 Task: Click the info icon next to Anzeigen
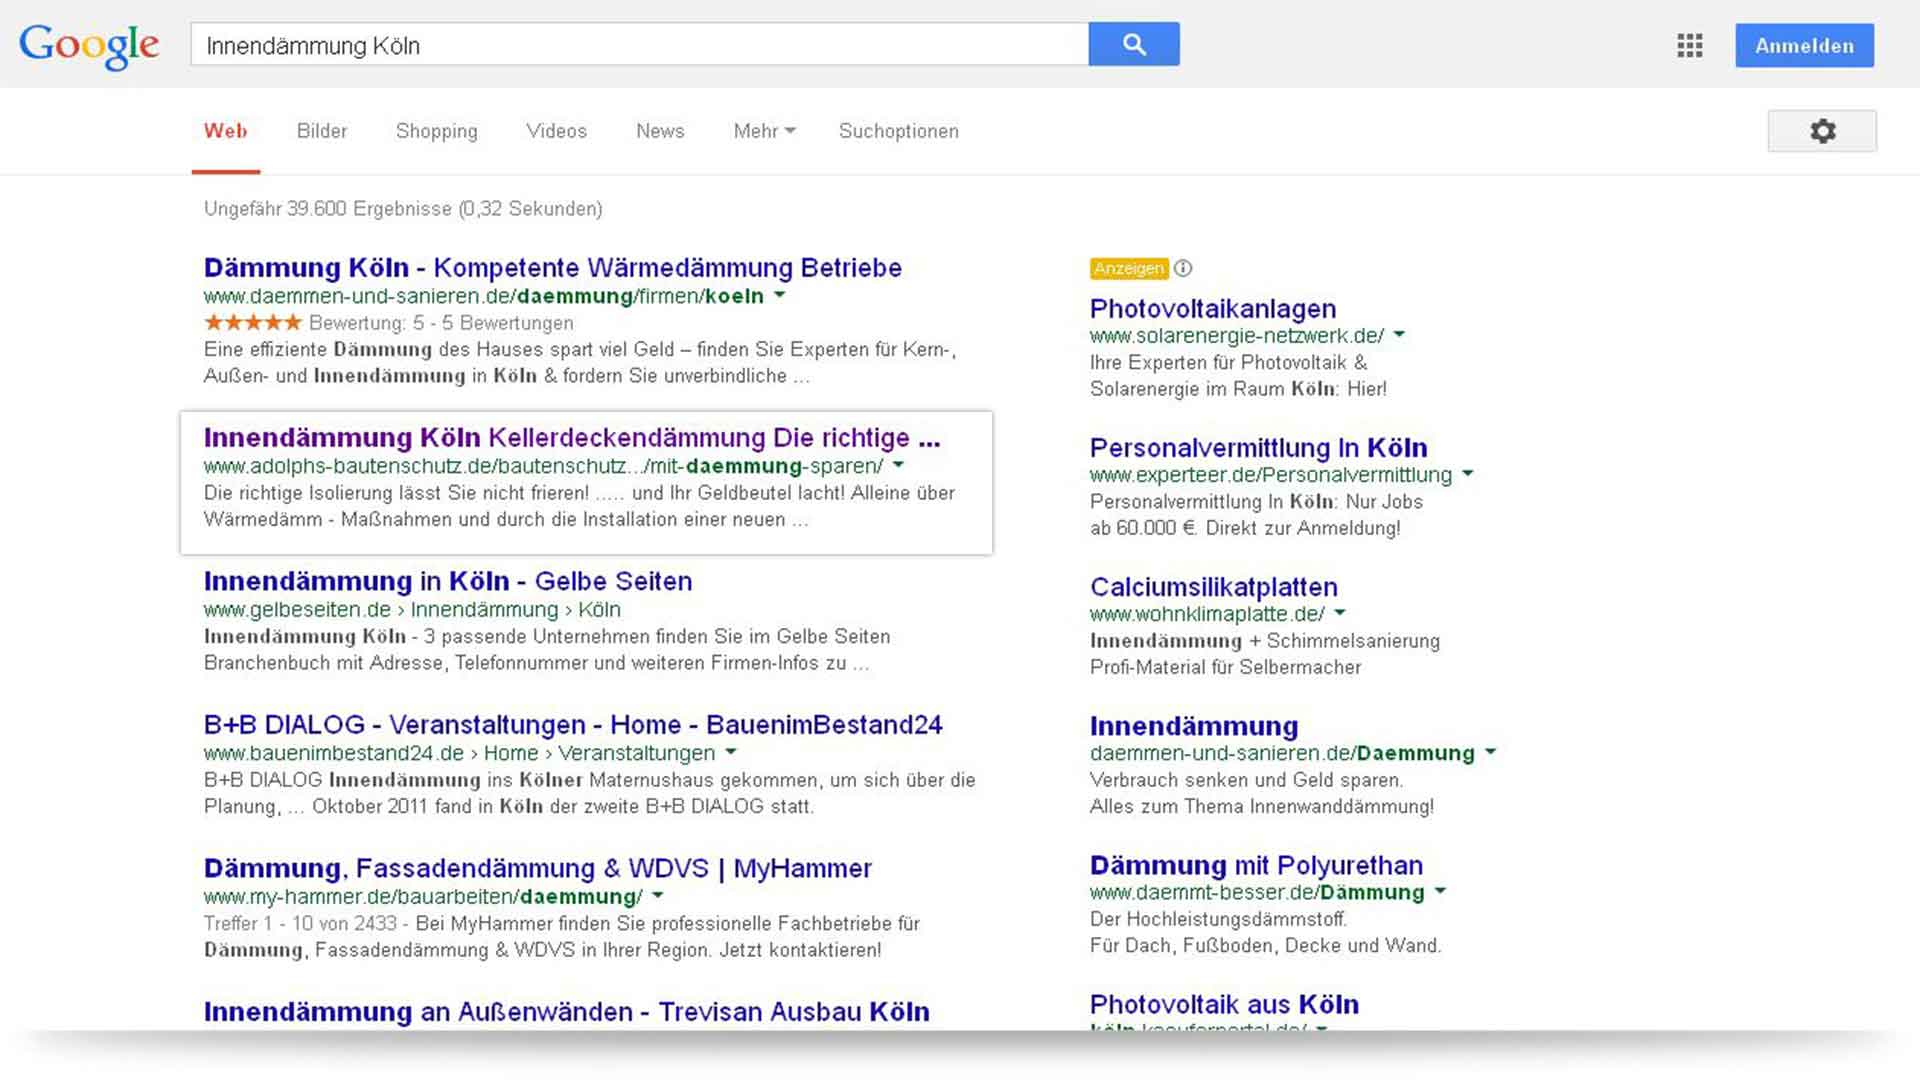(1183, 268)
